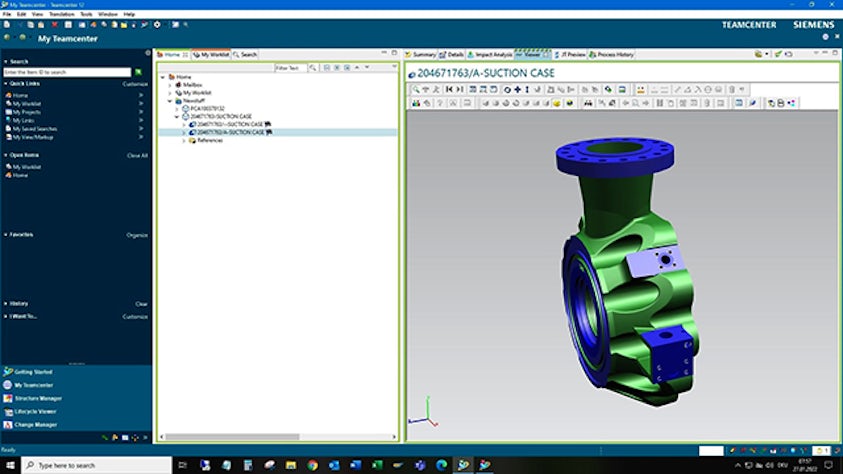This screenshot has width=843, height=474.
Task: Open the Edit menu
Action: [x=22, y=14]
